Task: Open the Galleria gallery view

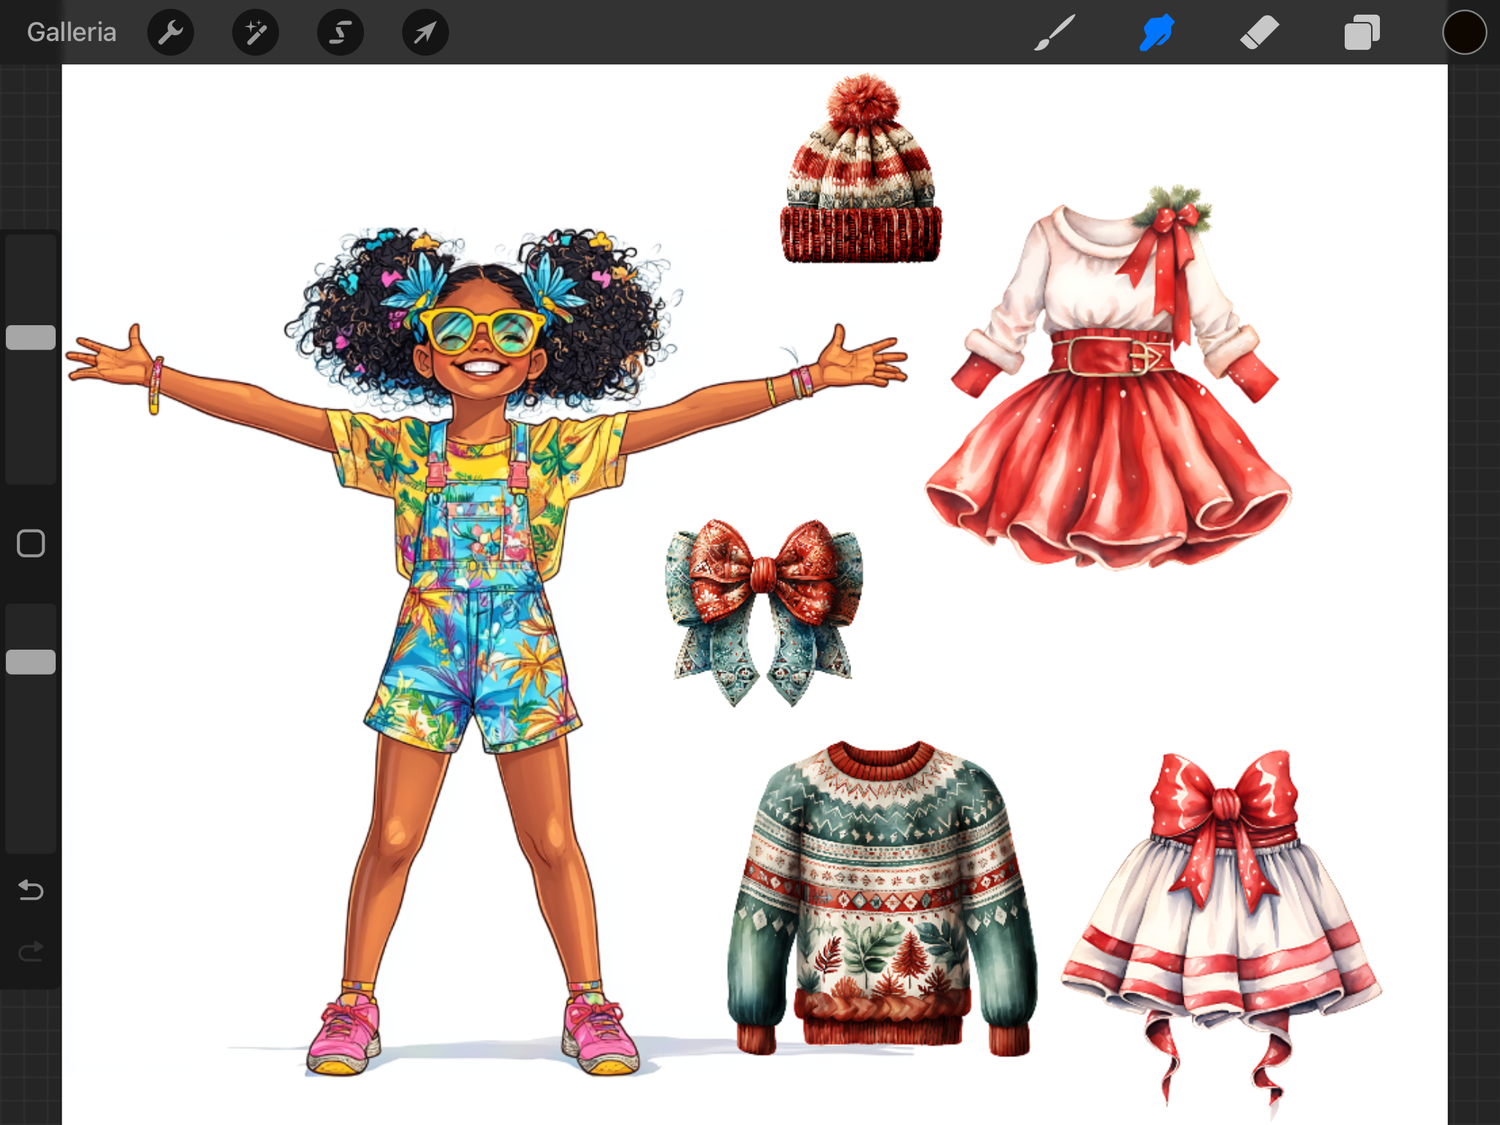Action: pos(71,33)
